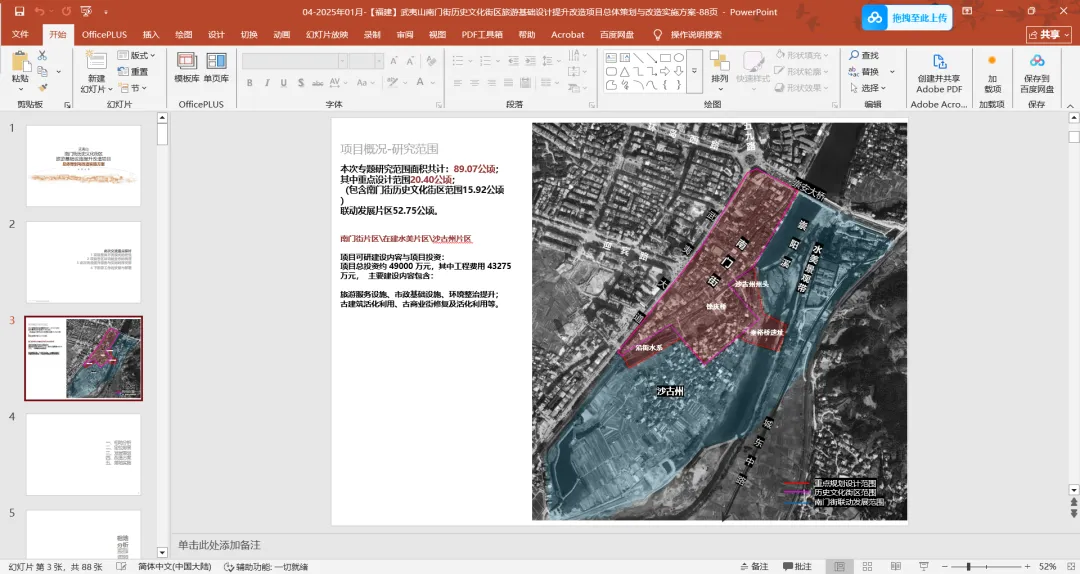Open the 幻灯片放映 (Slide Show) tab
Viewport: 1080px width, 574px height.
click(327, 34)
